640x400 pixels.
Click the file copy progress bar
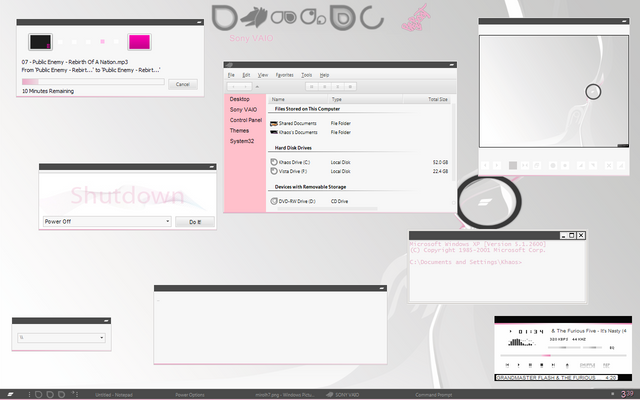click(93, 82)
